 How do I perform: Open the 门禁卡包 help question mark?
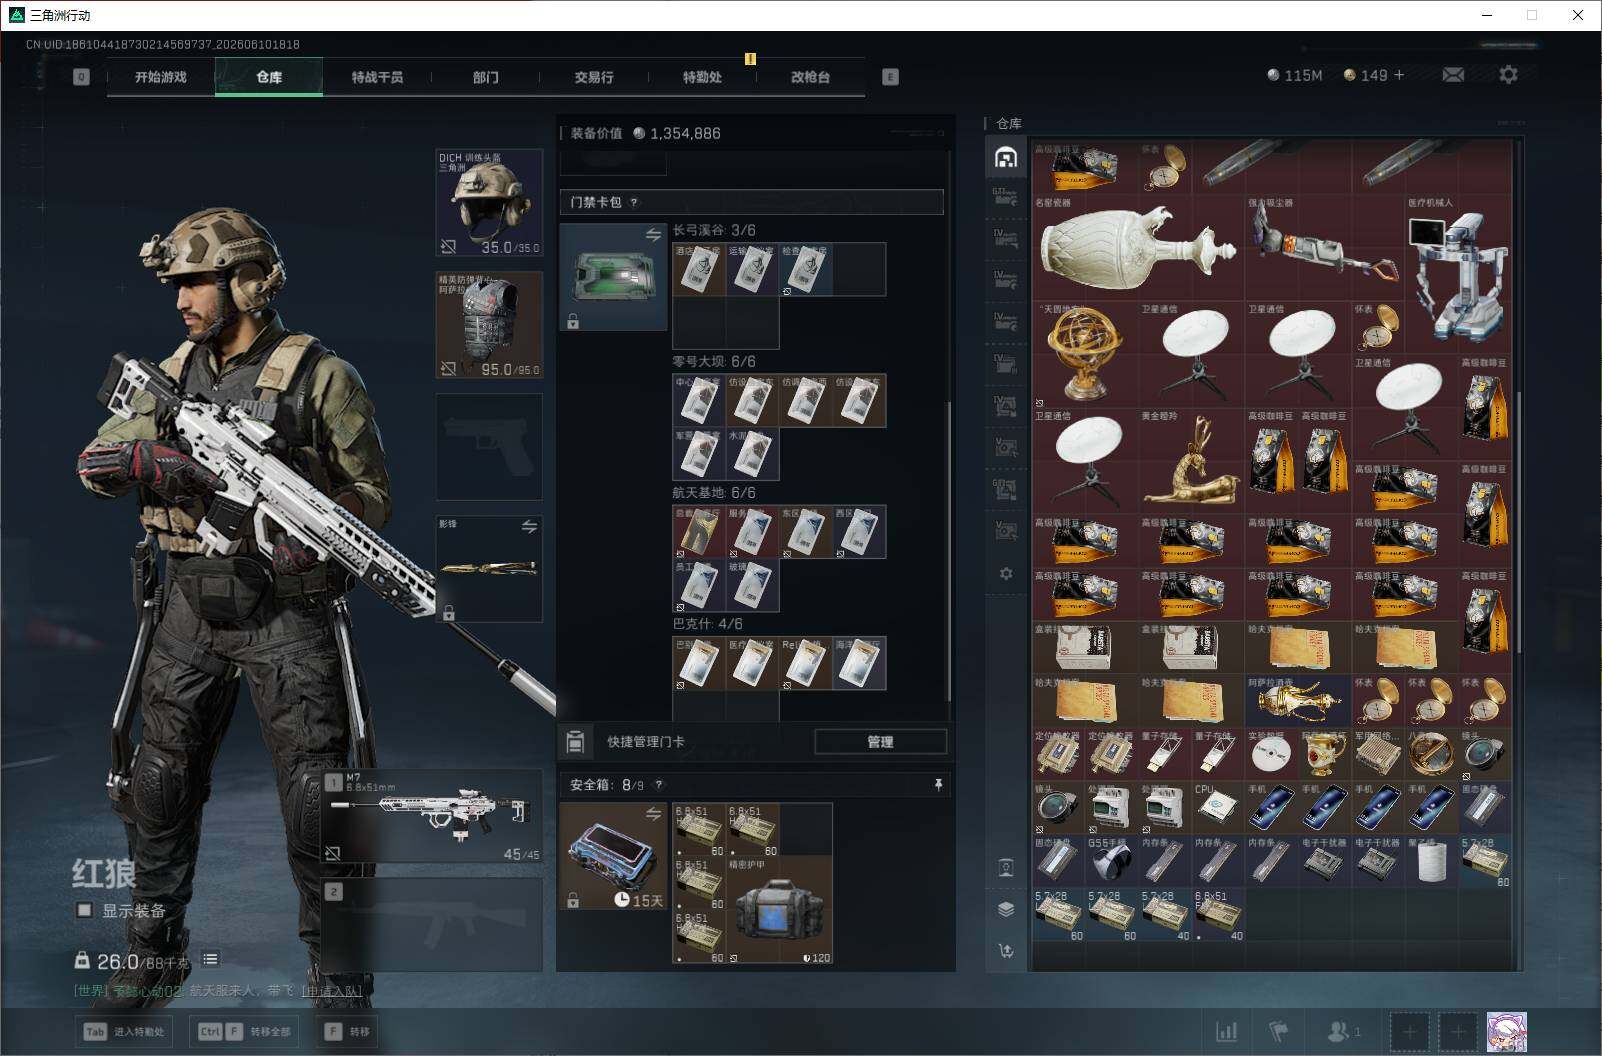point(634,202)
